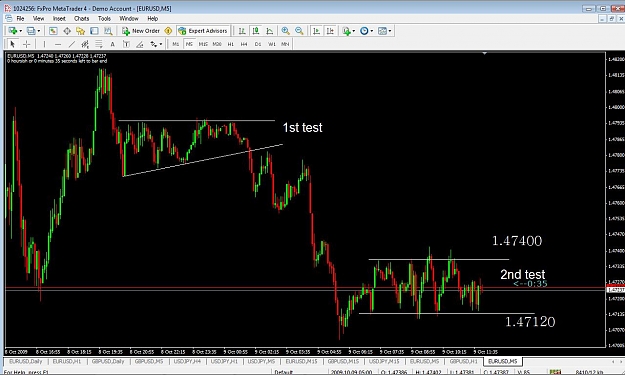Screen dimensions: 625x375
Task: Select the Text Label (T) tool
Action: (x=126, y=44)
